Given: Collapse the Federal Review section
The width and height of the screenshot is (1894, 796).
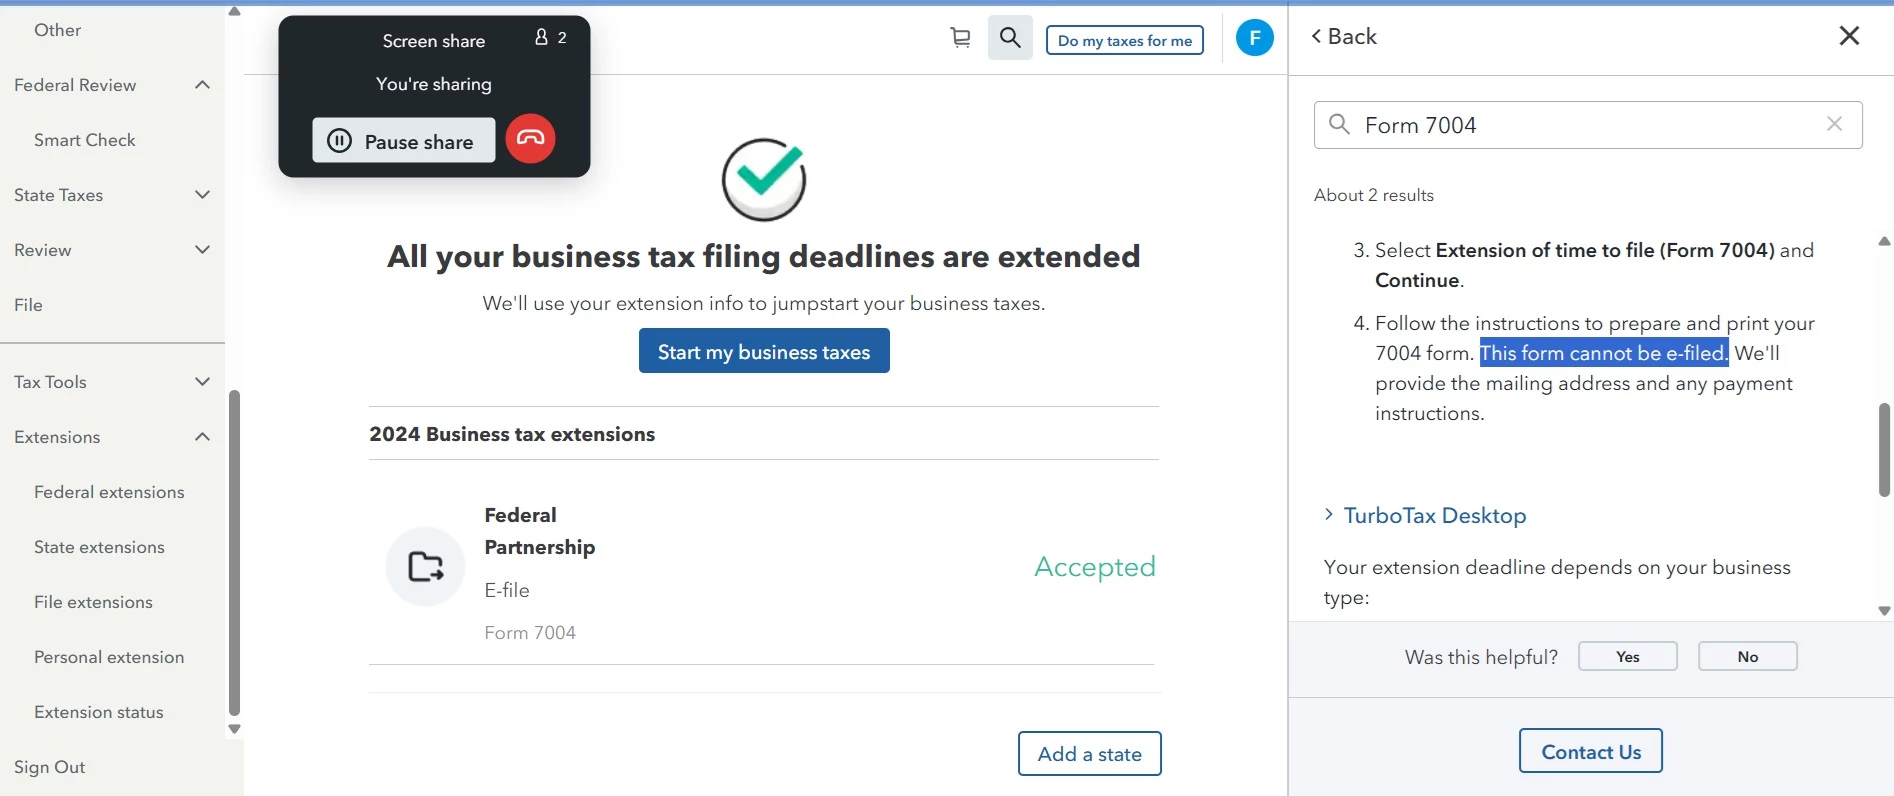Looking at the screenshot, I should point(202,85).
